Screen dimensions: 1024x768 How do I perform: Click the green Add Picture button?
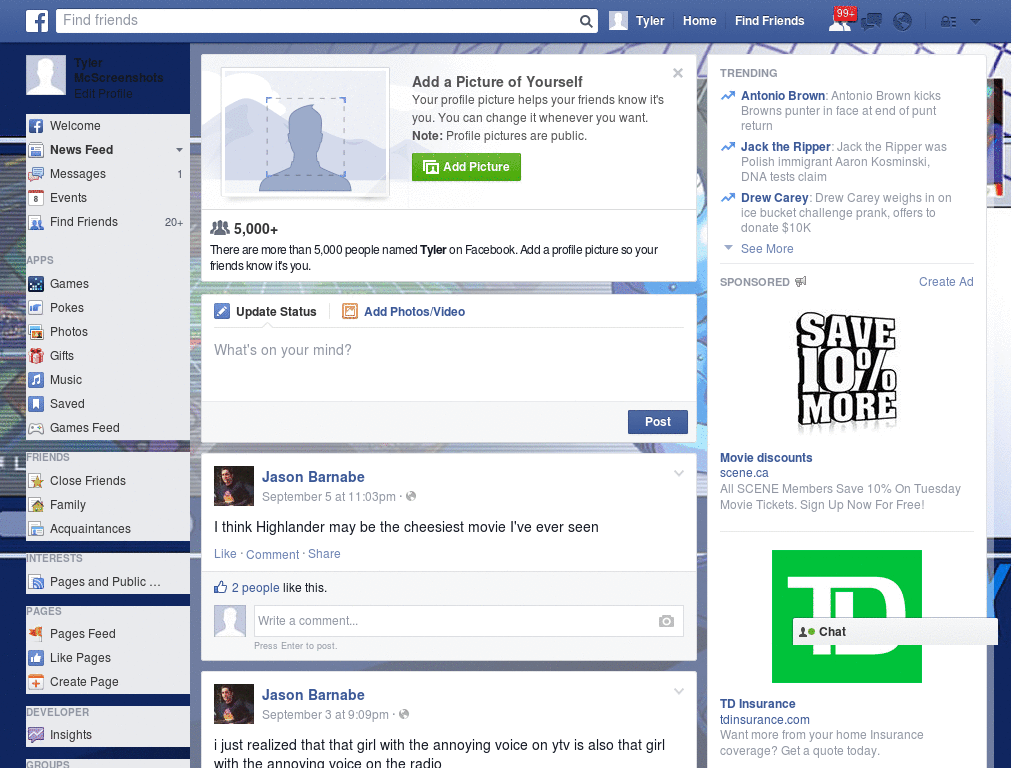[x=466, y=167]
